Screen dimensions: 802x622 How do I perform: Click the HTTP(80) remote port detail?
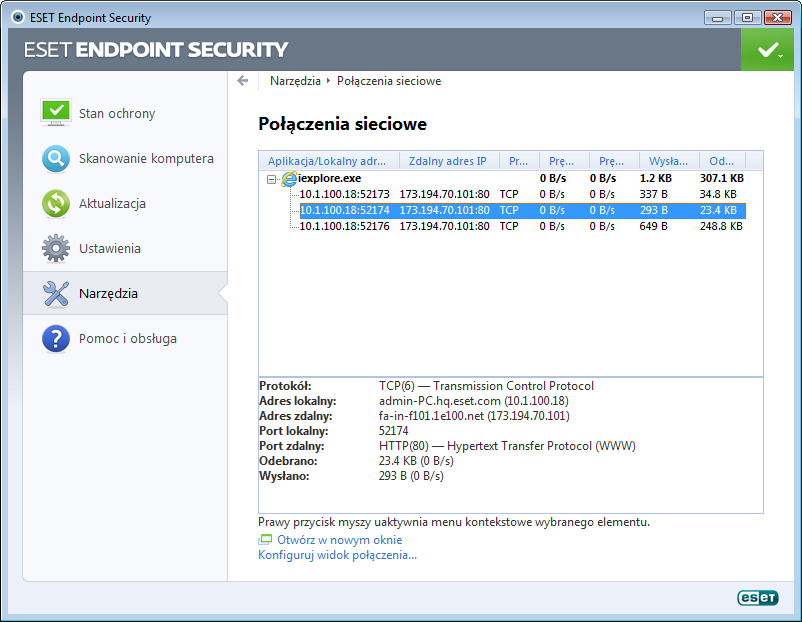pyautogui.click(x=507, y=446)
